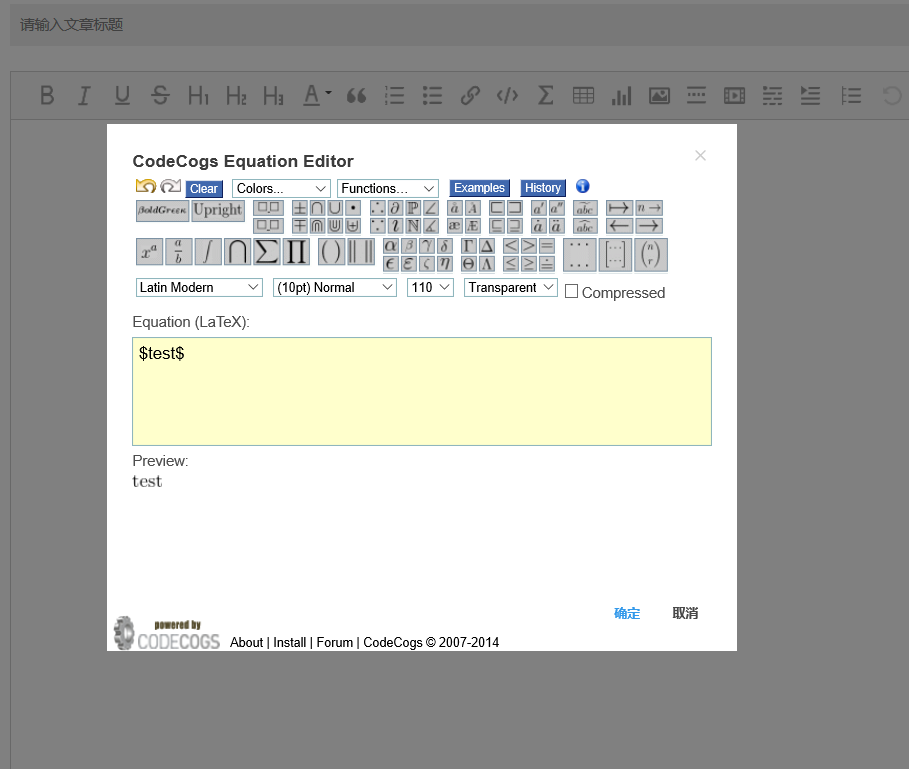This screenshot has width=909, height=769.
Task: Open the Functions dropdown
Action: (x=388, y=188)
